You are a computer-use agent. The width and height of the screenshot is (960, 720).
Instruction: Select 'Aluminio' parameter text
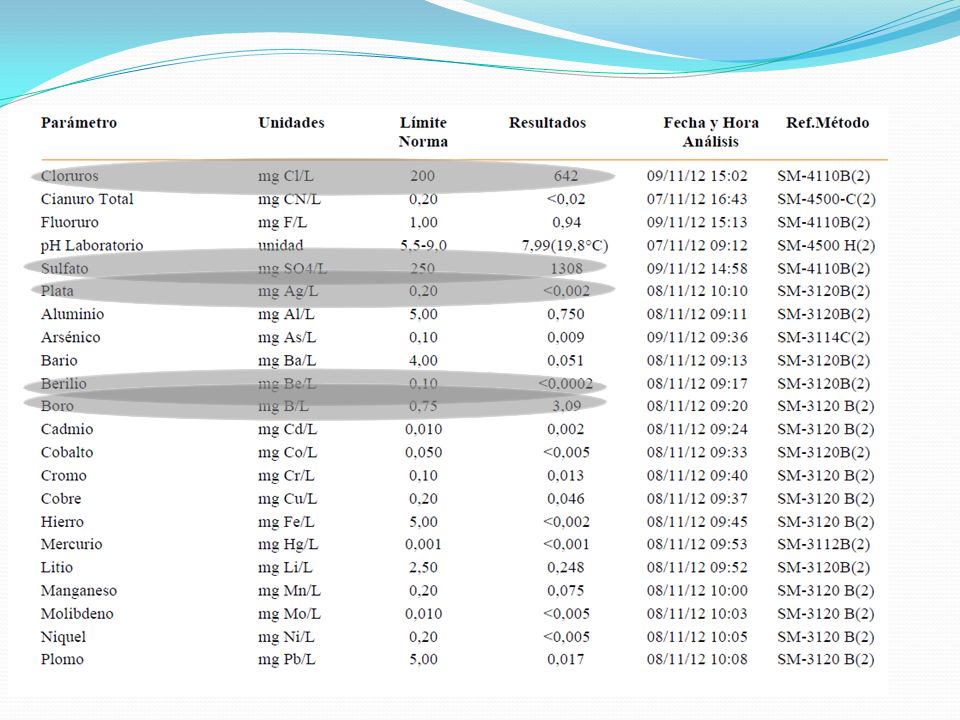point(72,314)
